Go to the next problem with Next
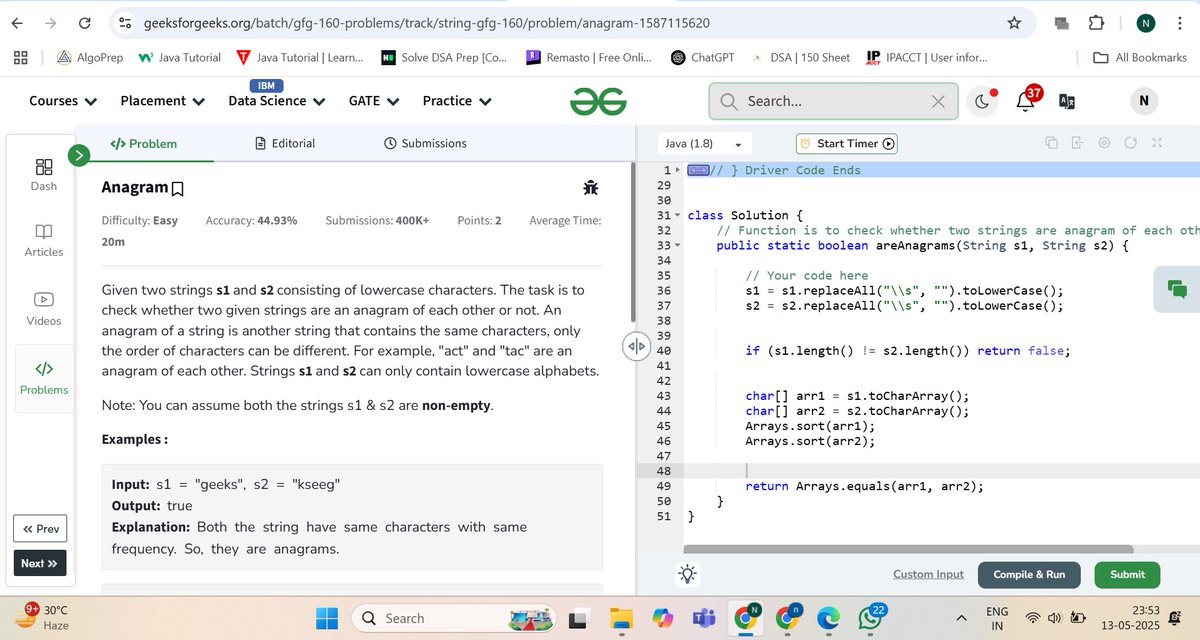 (40, 563)
